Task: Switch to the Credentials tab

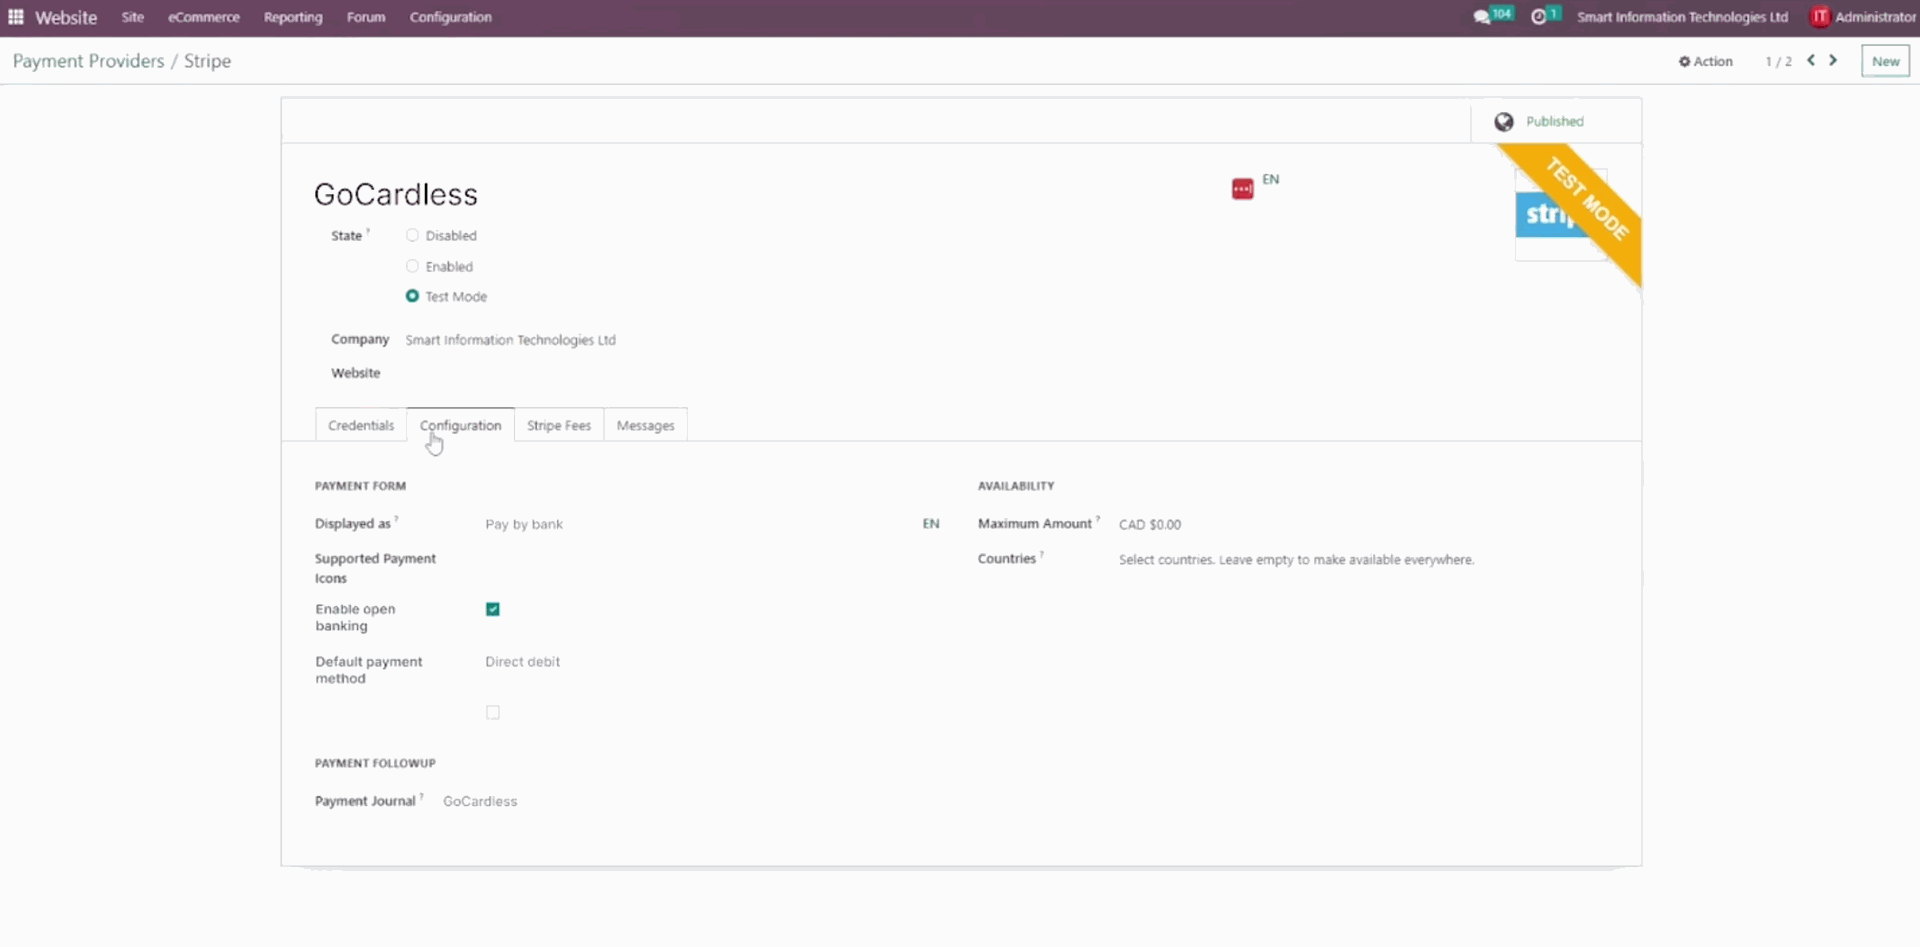Action: (x=361, y=426)
